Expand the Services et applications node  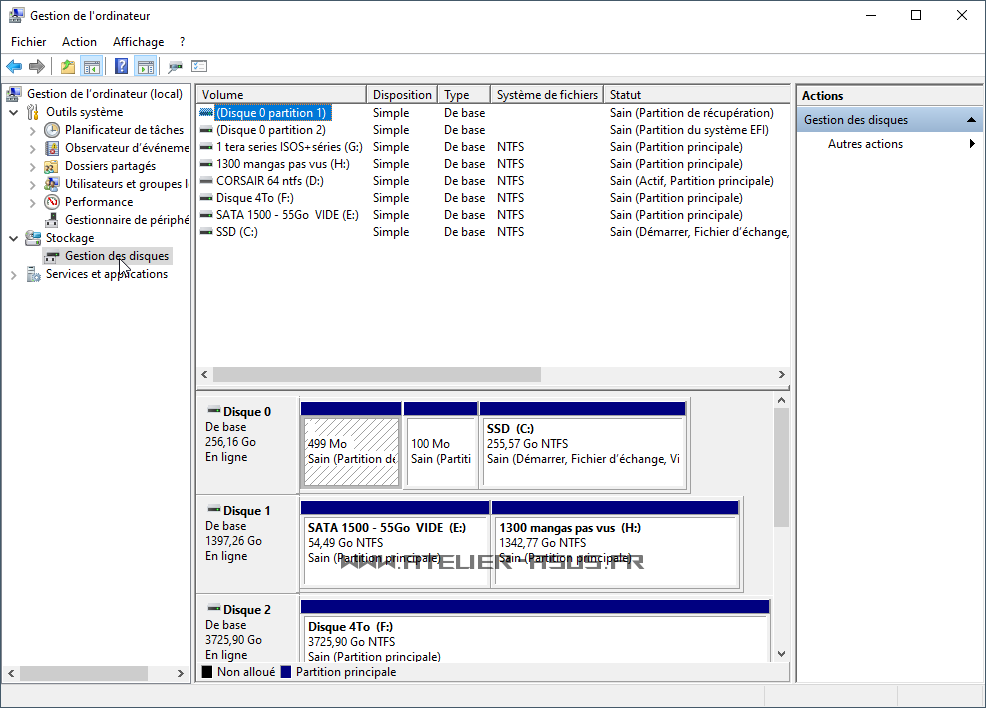[x=14, y=275]
